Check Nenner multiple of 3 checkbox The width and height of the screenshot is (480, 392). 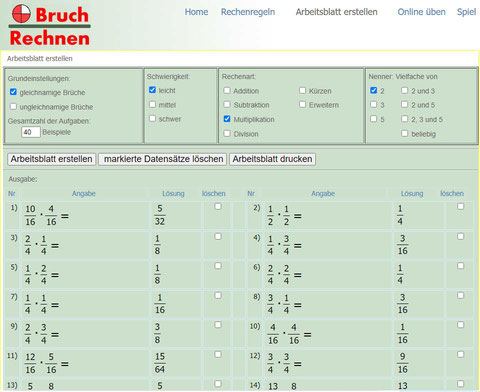[x=374, y=104]
